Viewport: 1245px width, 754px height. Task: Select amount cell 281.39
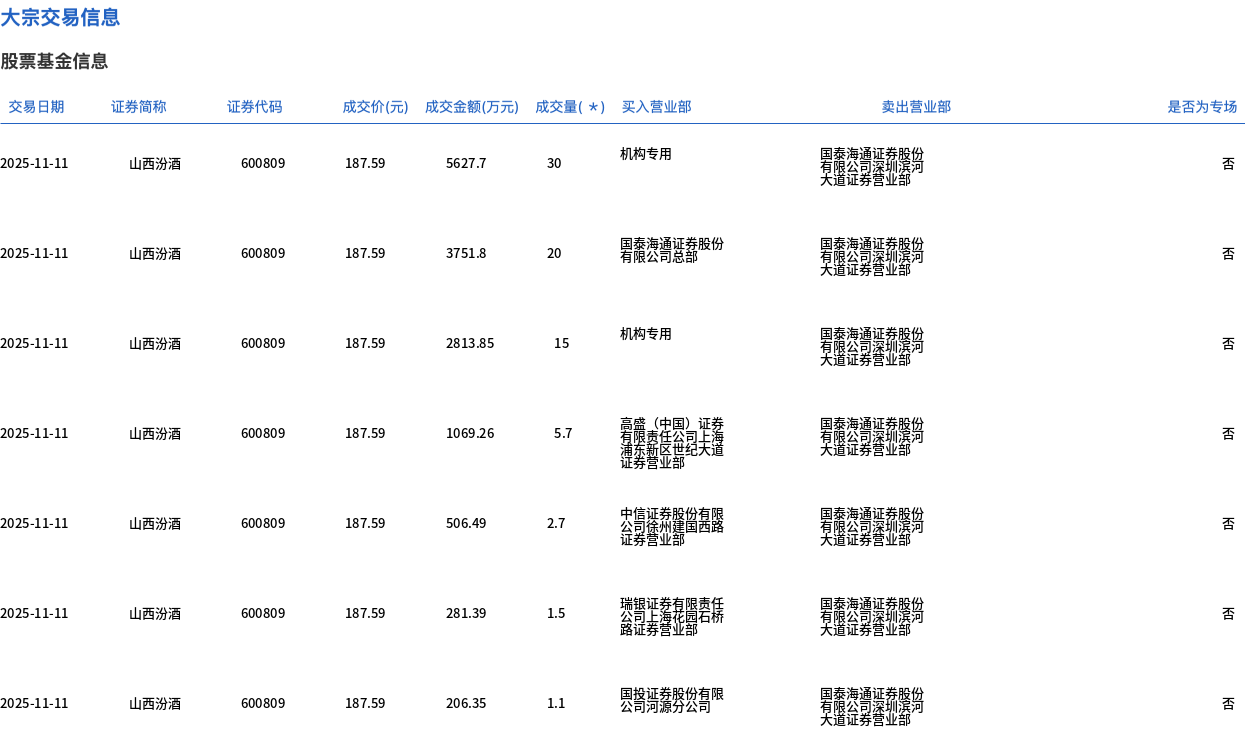pos(466,613)
